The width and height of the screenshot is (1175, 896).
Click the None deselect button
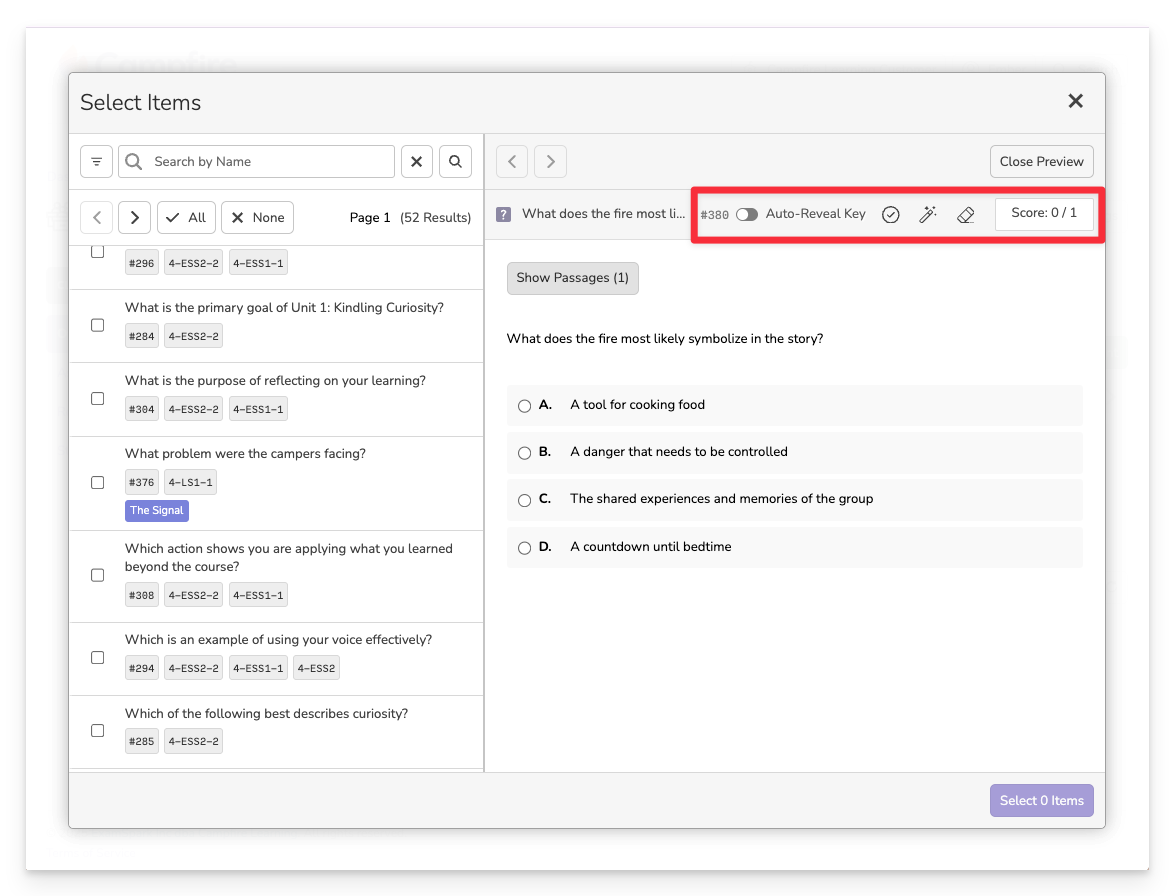point(257,217)
